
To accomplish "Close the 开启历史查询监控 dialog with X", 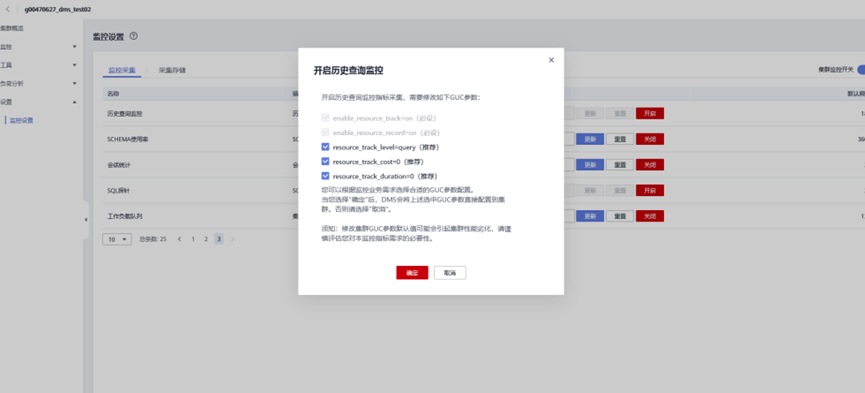I will pyautogui.click(x=551, y=60).
